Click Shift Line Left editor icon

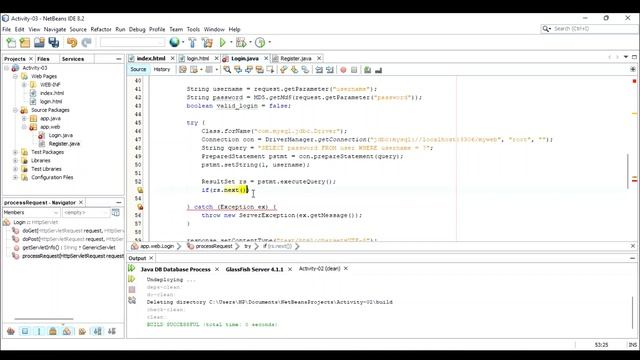(319, 70)
